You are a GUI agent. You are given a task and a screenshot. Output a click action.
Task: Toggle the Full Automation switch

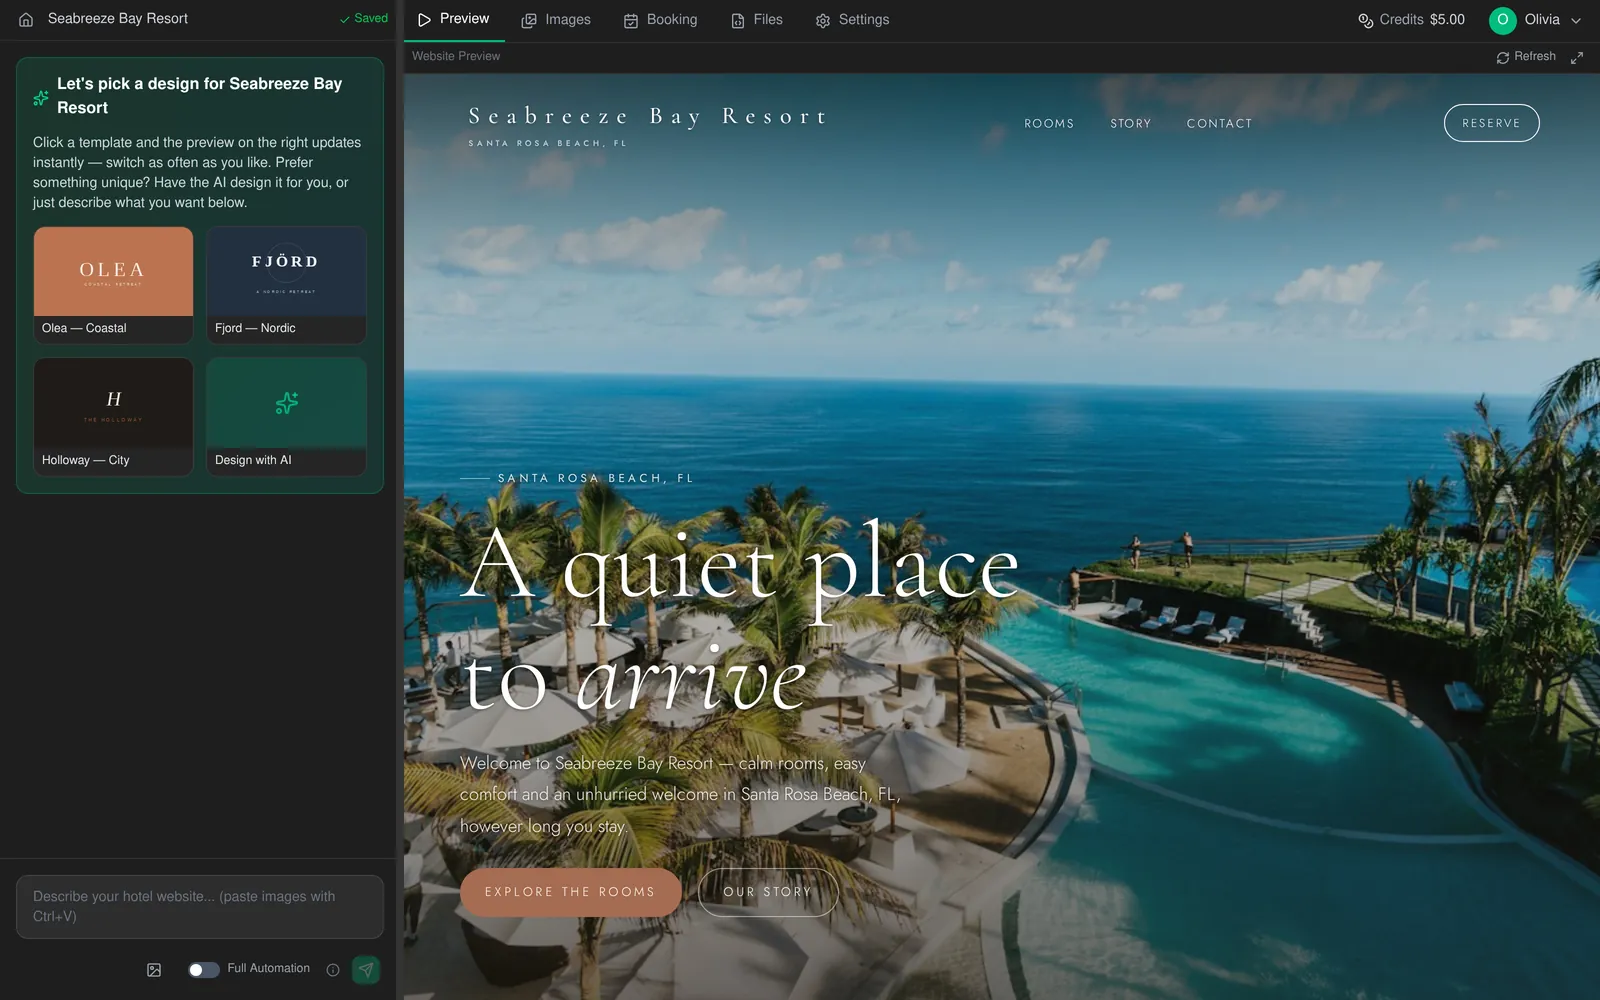coord(203,970)
